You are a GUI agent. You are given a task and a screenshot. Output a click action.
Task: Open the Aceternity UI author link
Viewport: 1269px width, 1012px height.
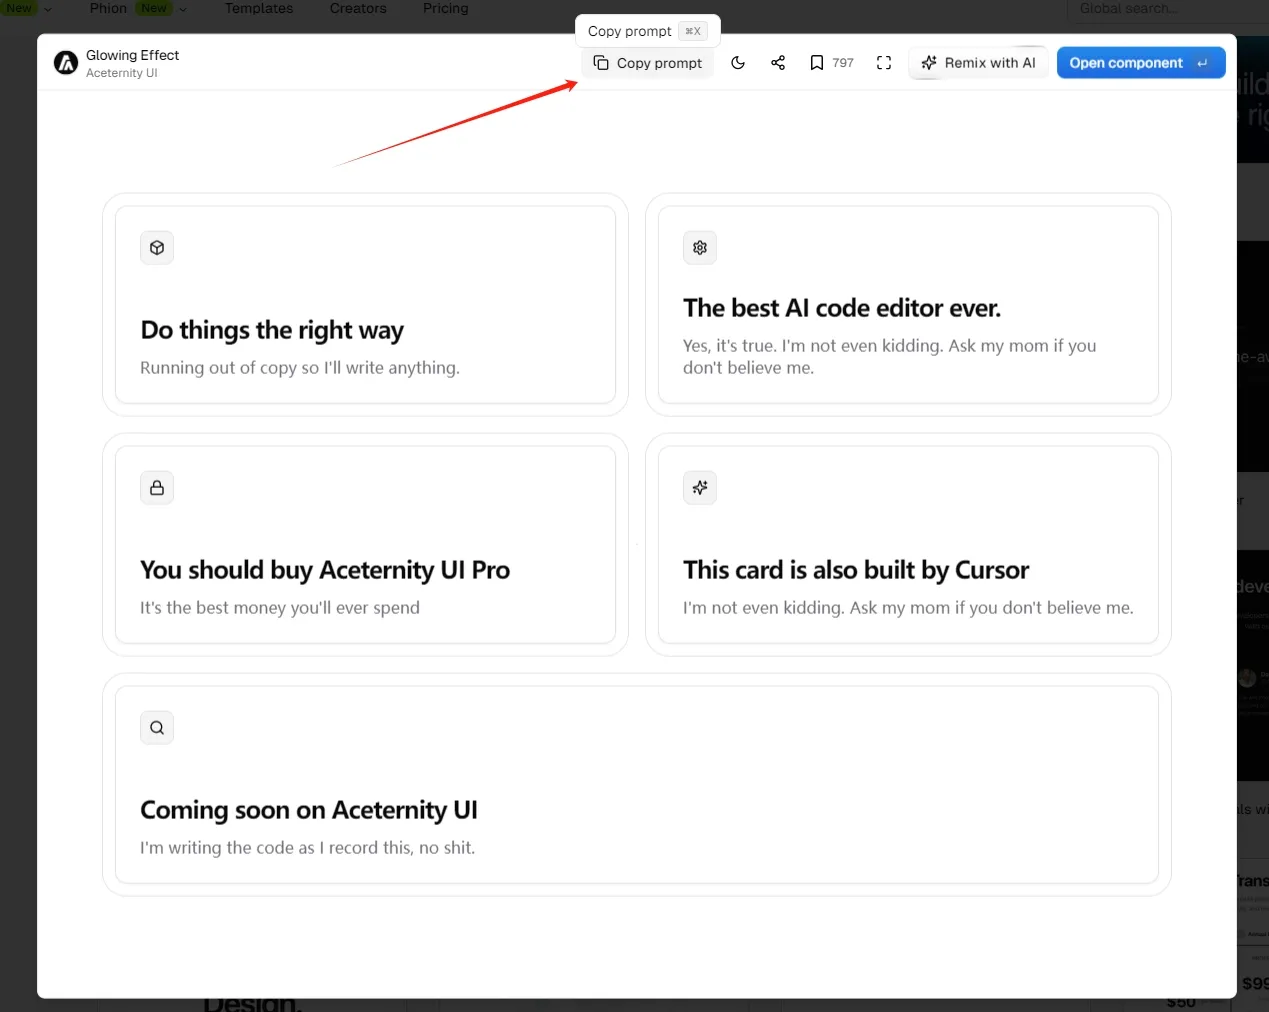click(x=122, y=73)
